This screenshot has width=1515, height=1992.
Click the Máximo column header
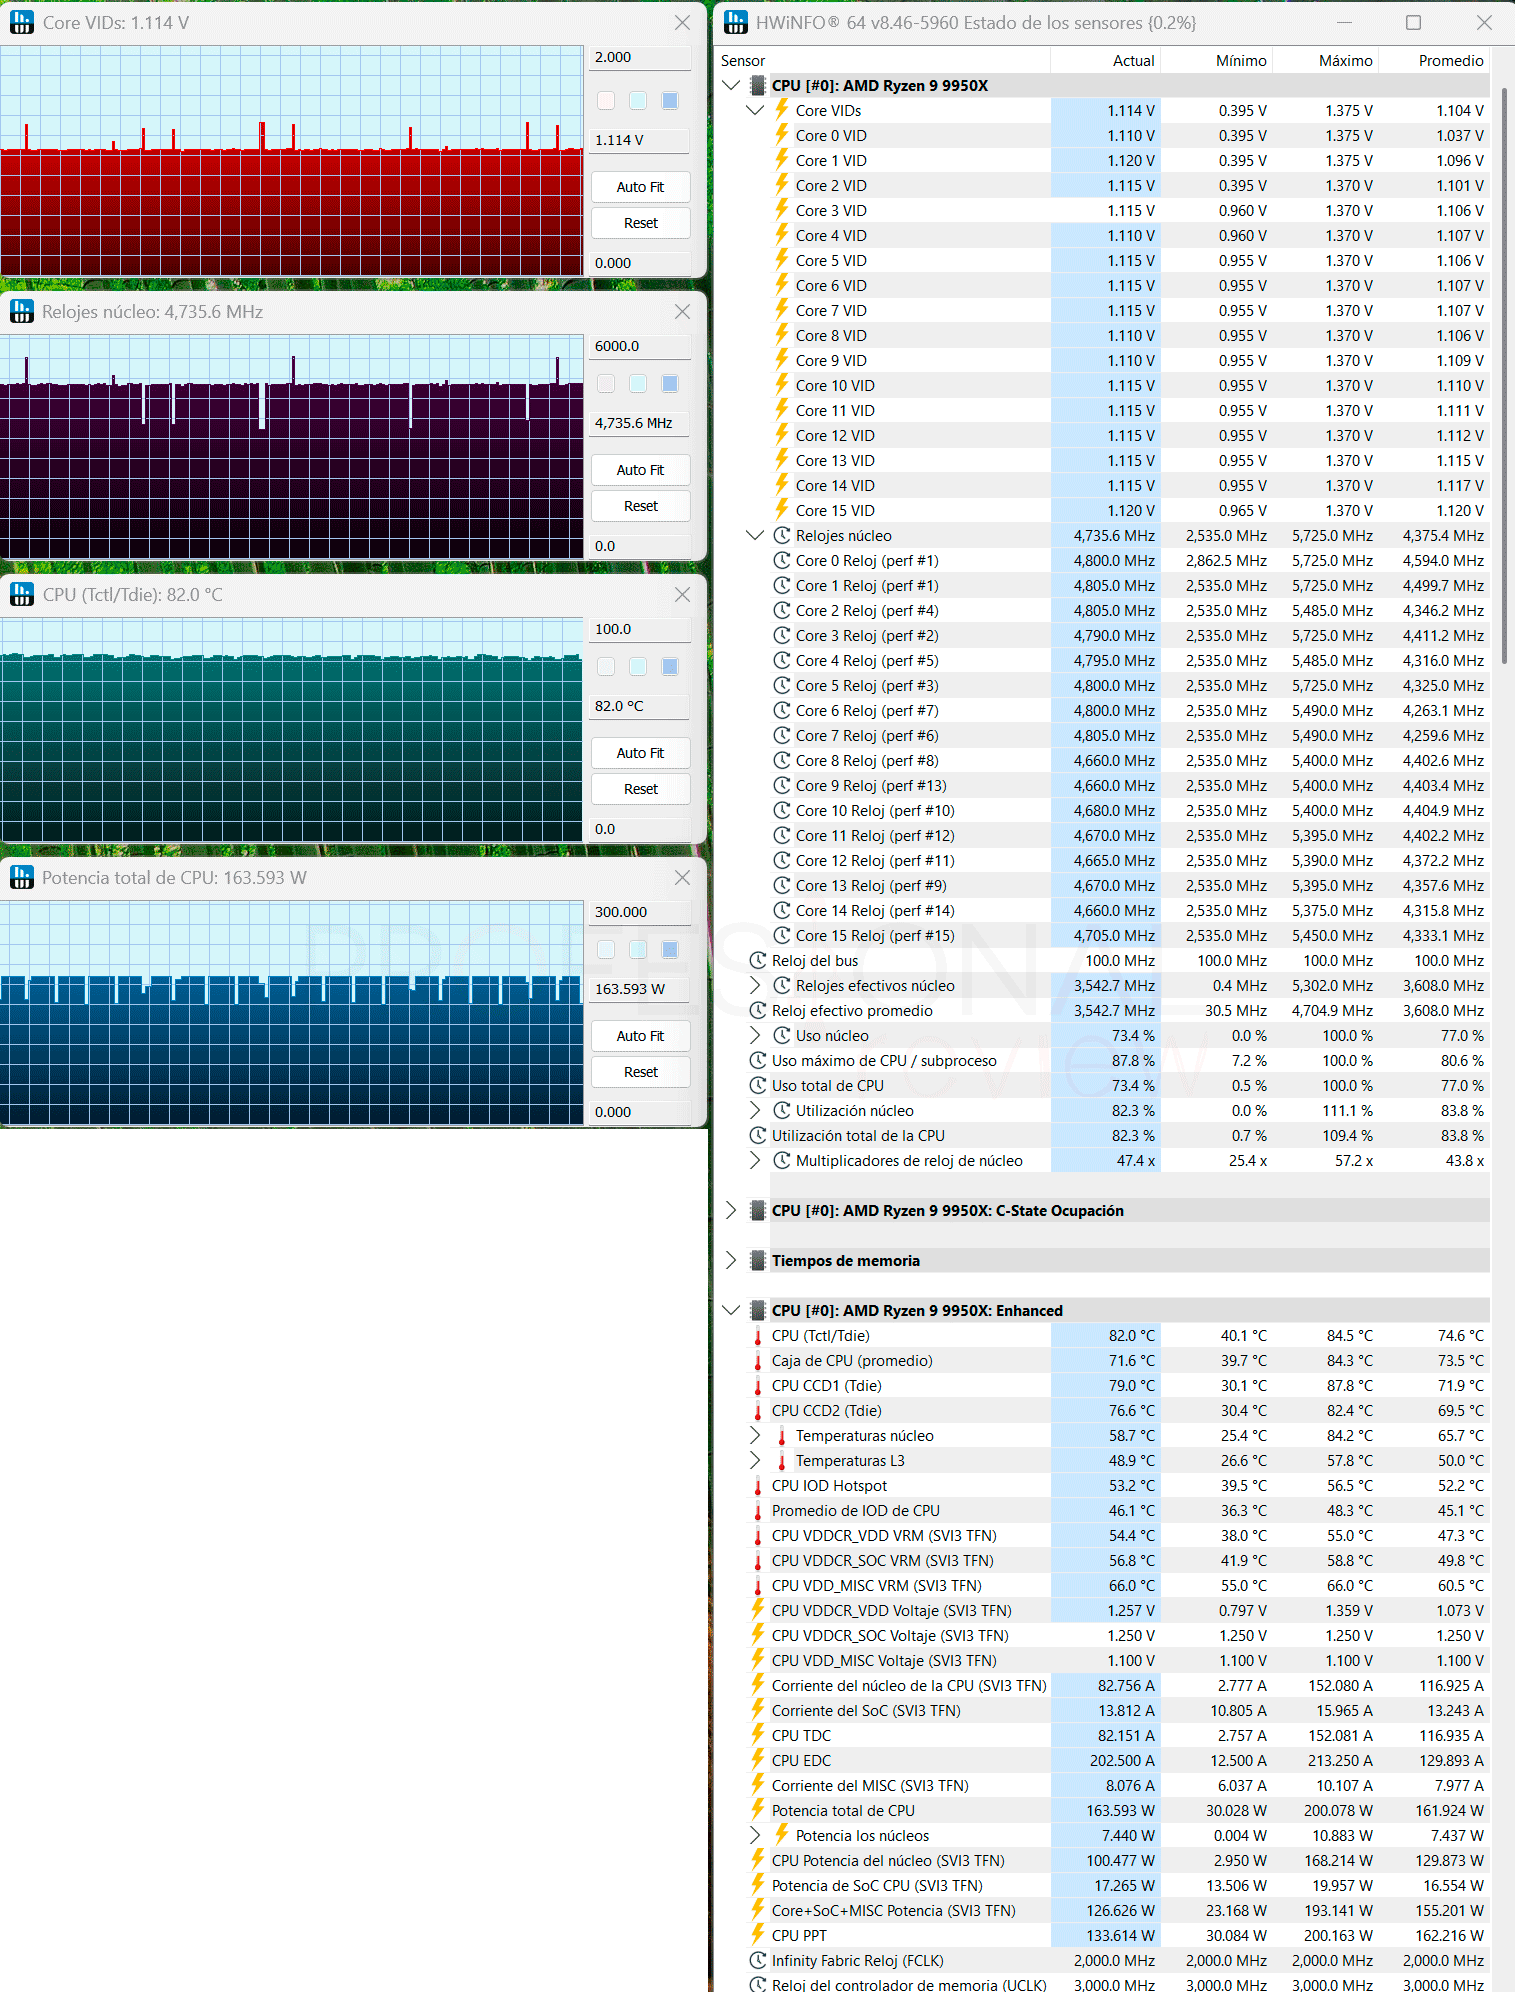(x=1325, y=61)
